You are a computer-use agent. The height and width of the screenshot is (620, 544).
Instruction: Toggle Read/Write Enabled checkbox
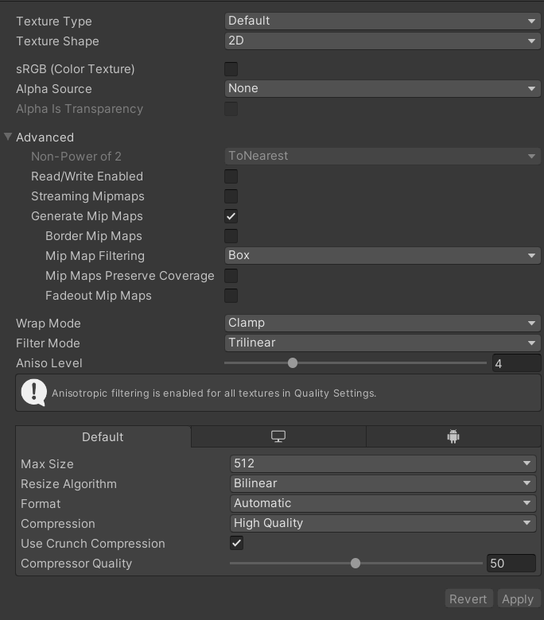[231, 176]
